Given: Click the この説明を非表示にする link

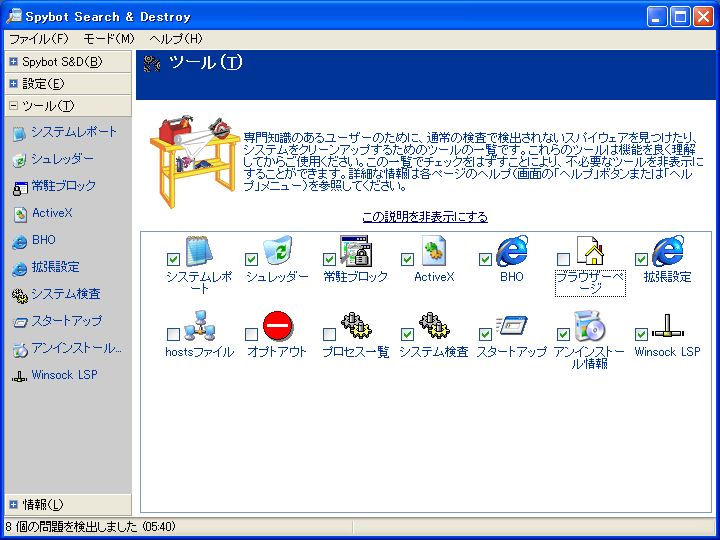Looking at the screenshot, I should click(x=425, y=217).
